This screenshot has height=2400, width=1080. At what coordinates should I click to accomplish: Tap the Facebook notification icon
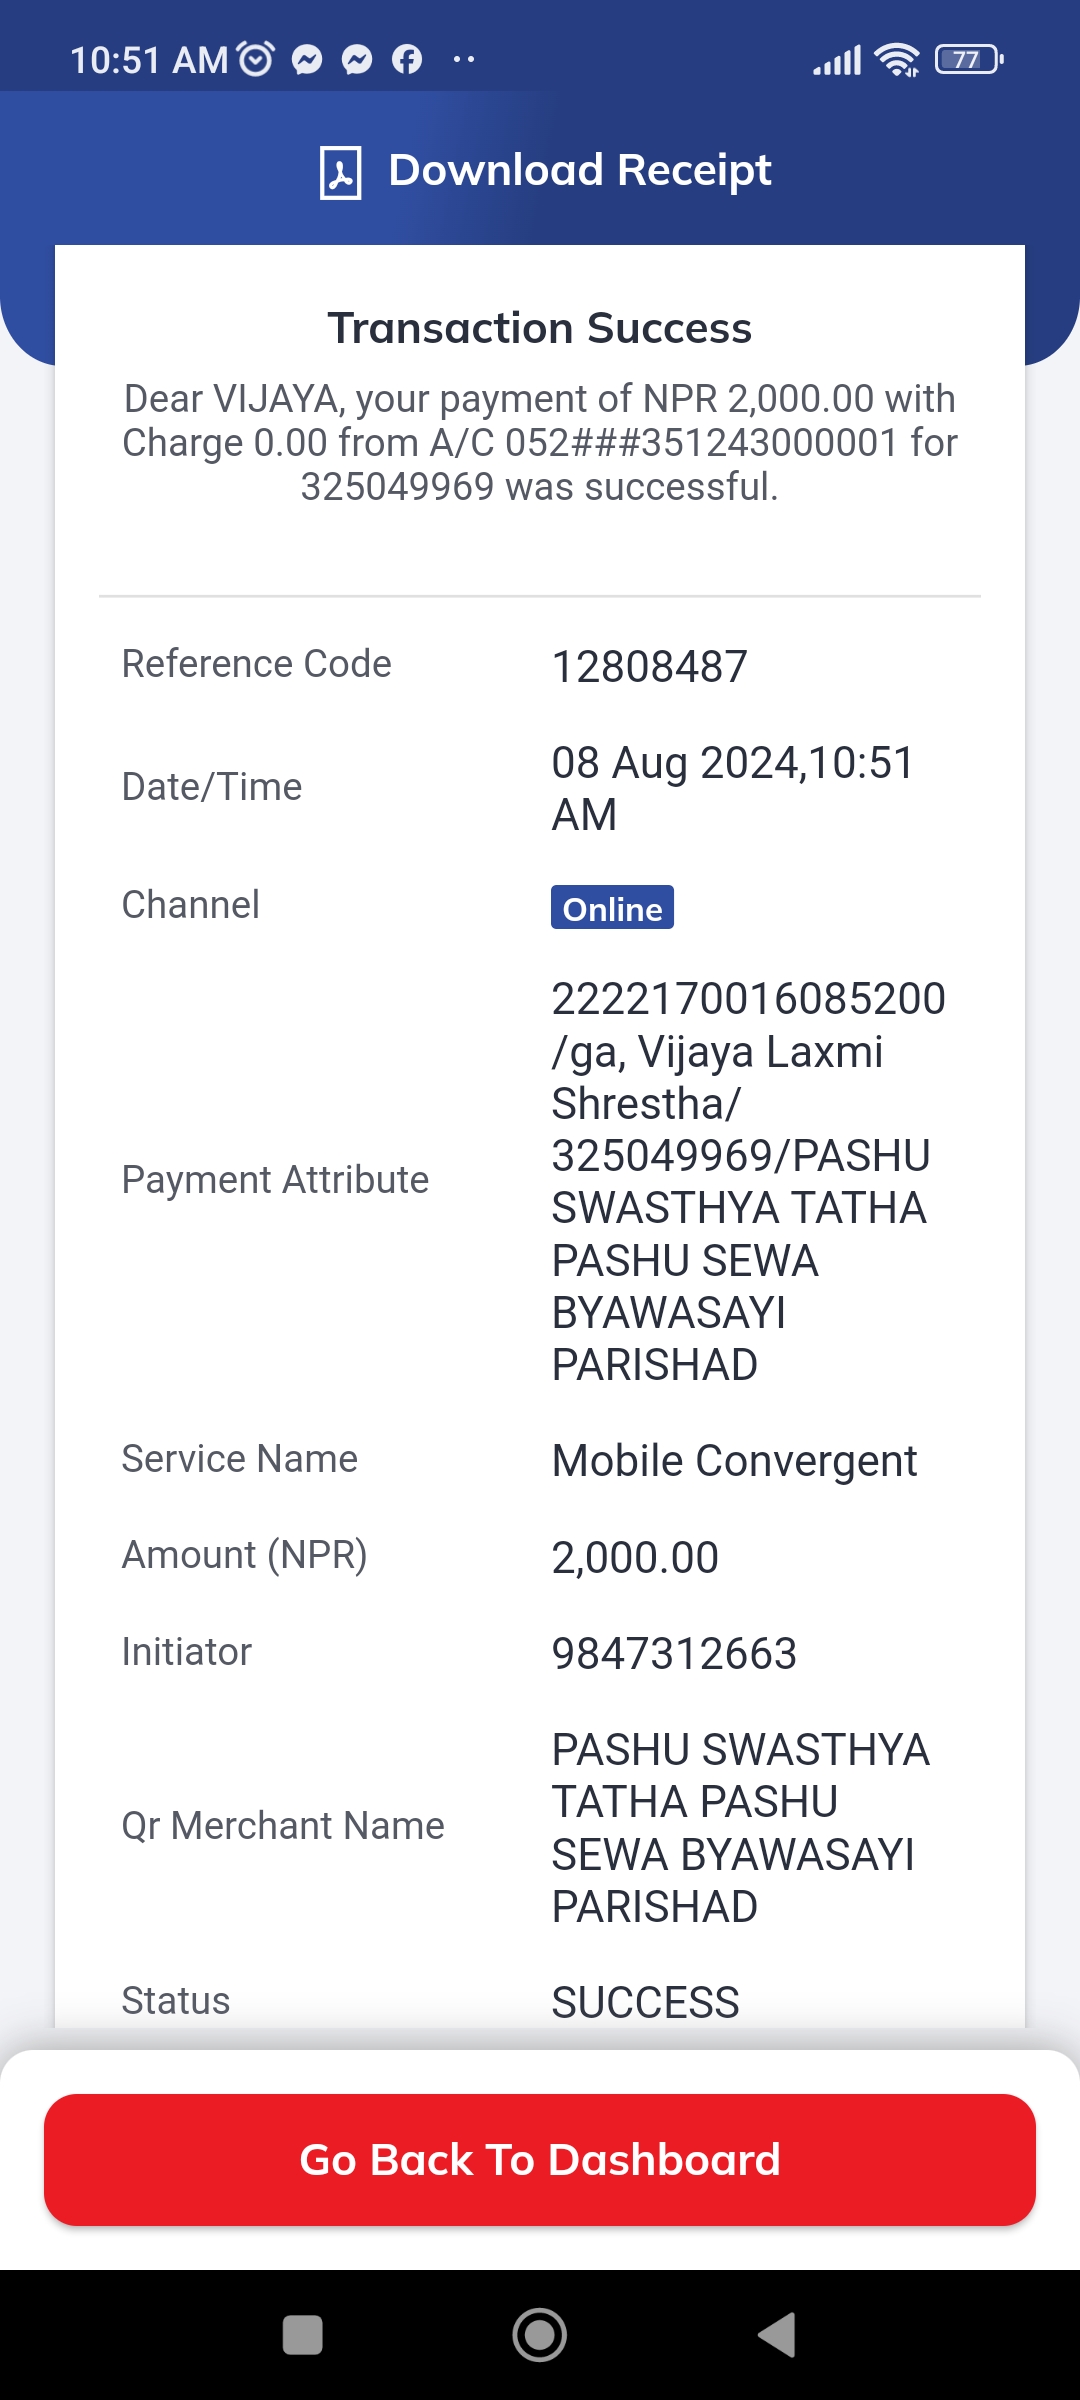(x=407, y=60)
